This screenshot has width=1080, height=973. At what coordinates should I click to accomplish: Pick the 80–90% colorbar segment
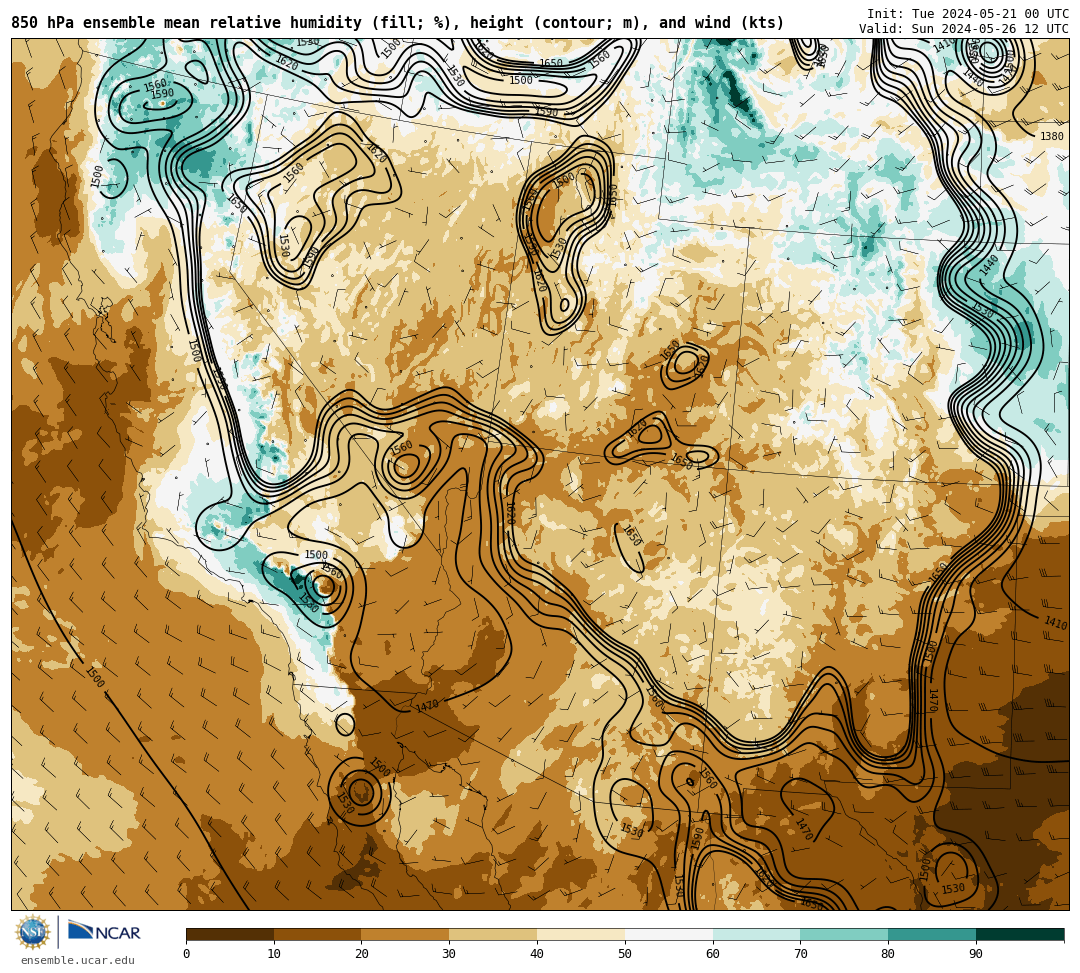pos(932,934)
